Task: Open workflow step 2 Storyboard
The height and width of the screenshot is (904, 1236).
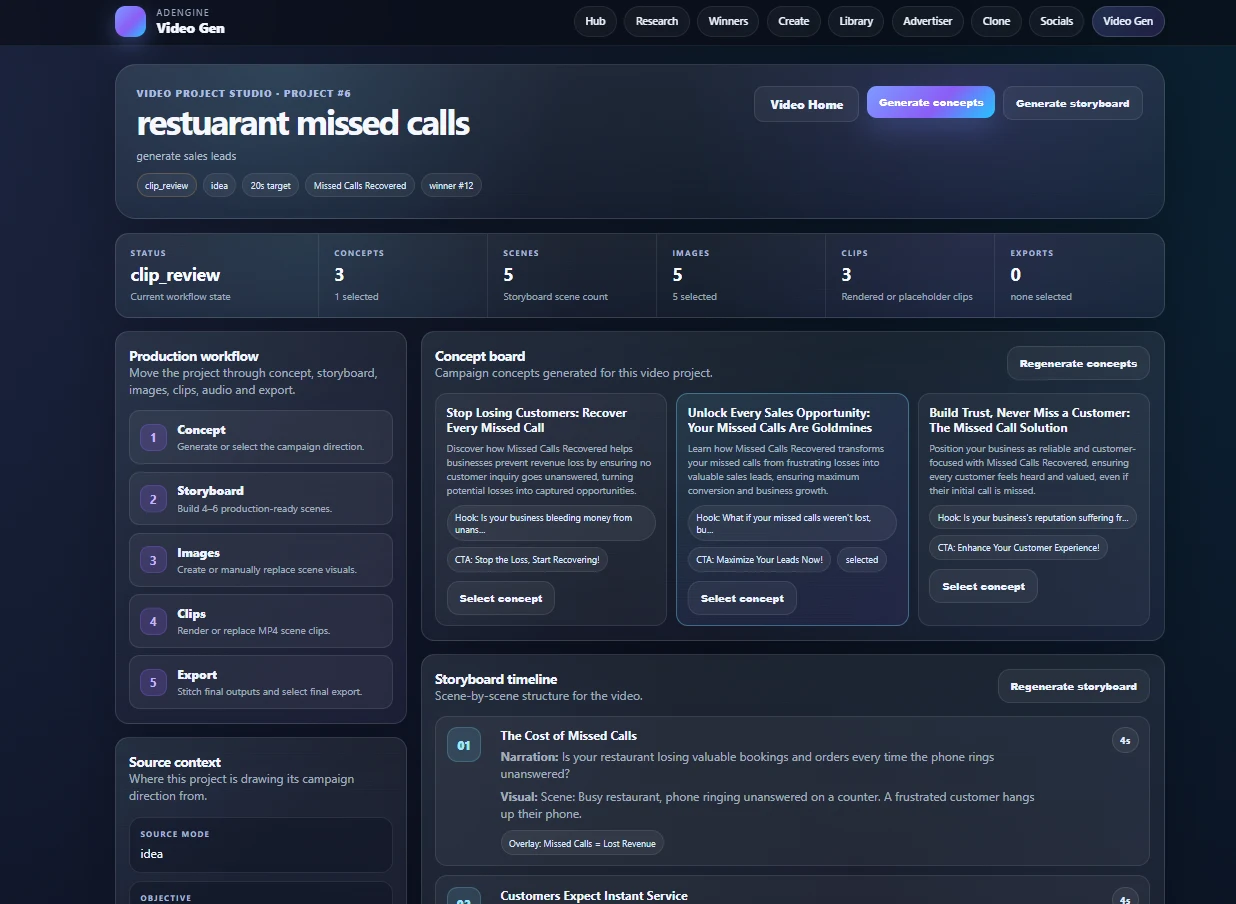Action: coord(261,498)
